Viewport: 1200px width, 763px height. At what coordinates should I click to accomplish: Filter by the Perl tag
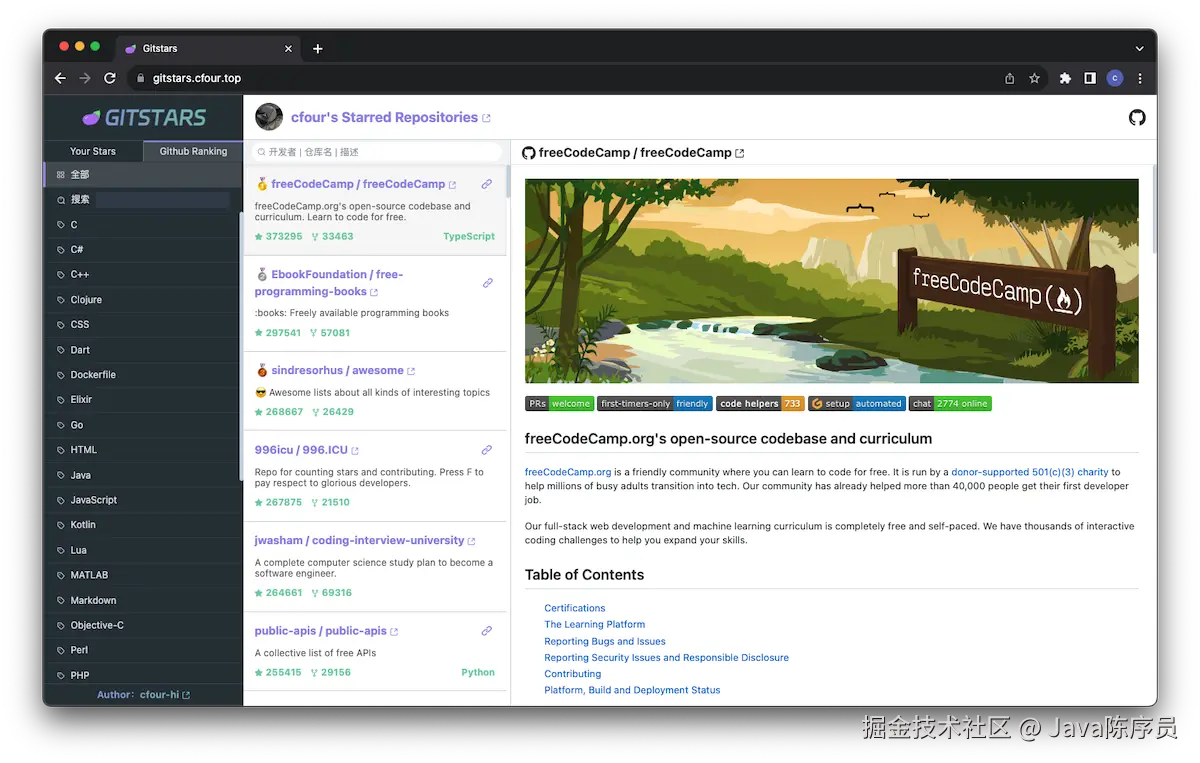click(x=143, y=650)
